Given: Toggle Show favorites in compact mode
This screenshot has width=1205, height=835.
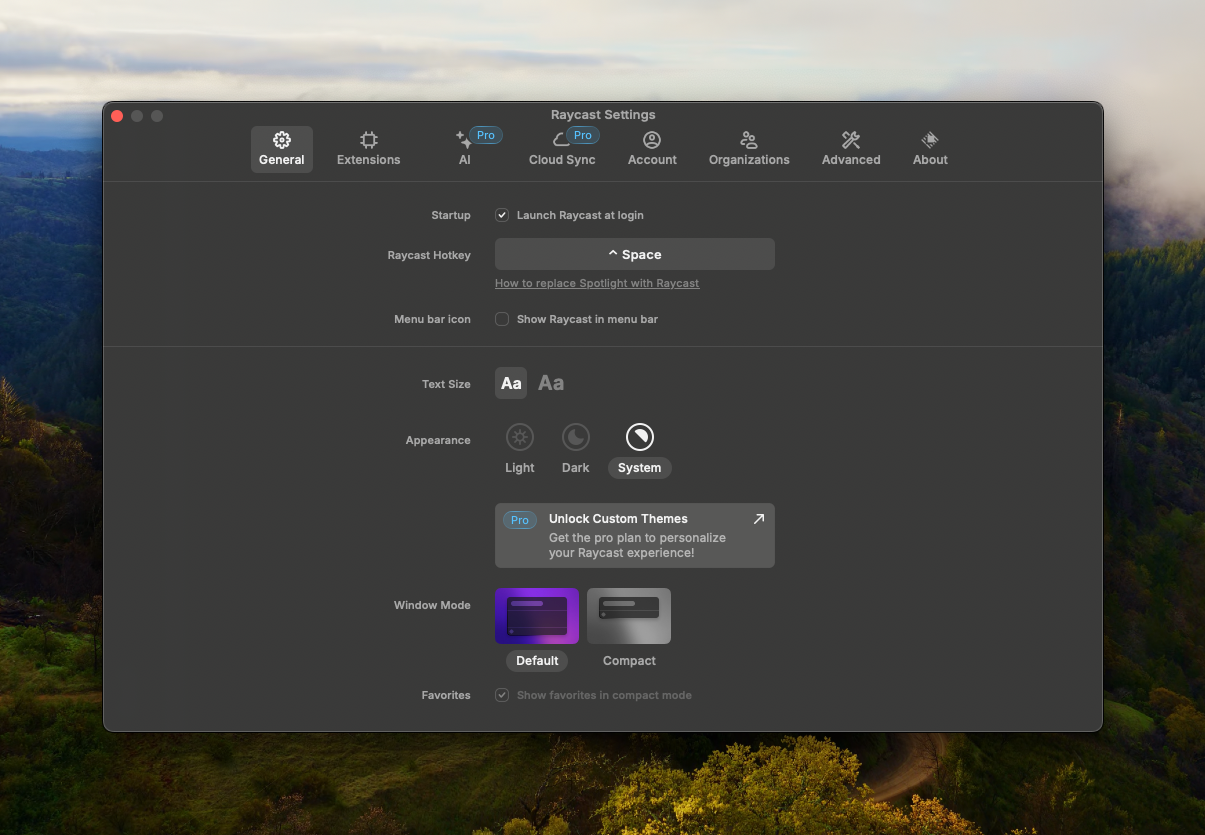Looking at the screenshot, I should (x=502, y=695).
